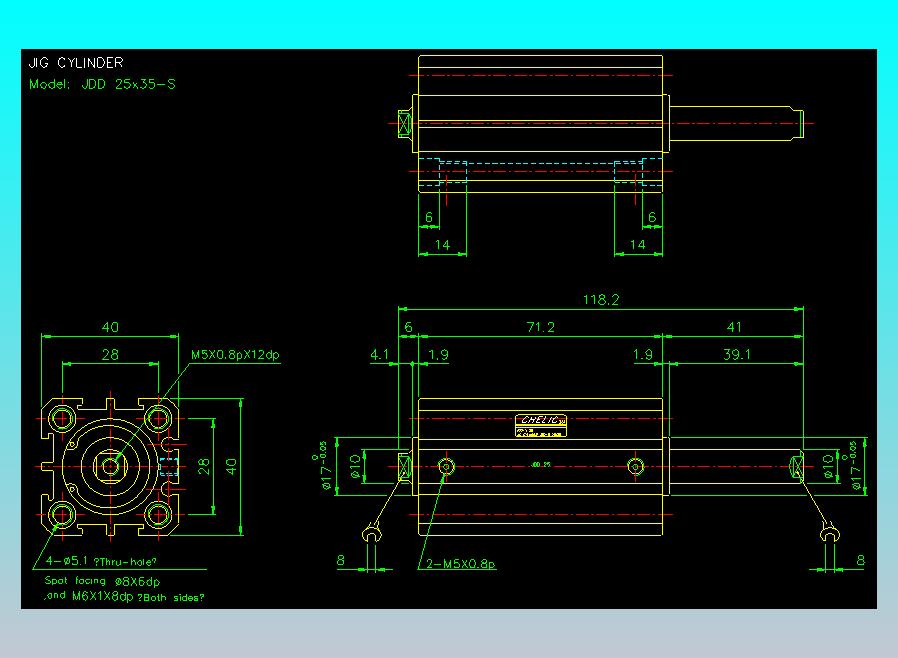Screen dimensions: 898x658
Task: Click the 2-M5X0.8p port callout
Action: (x=460, y=564)
